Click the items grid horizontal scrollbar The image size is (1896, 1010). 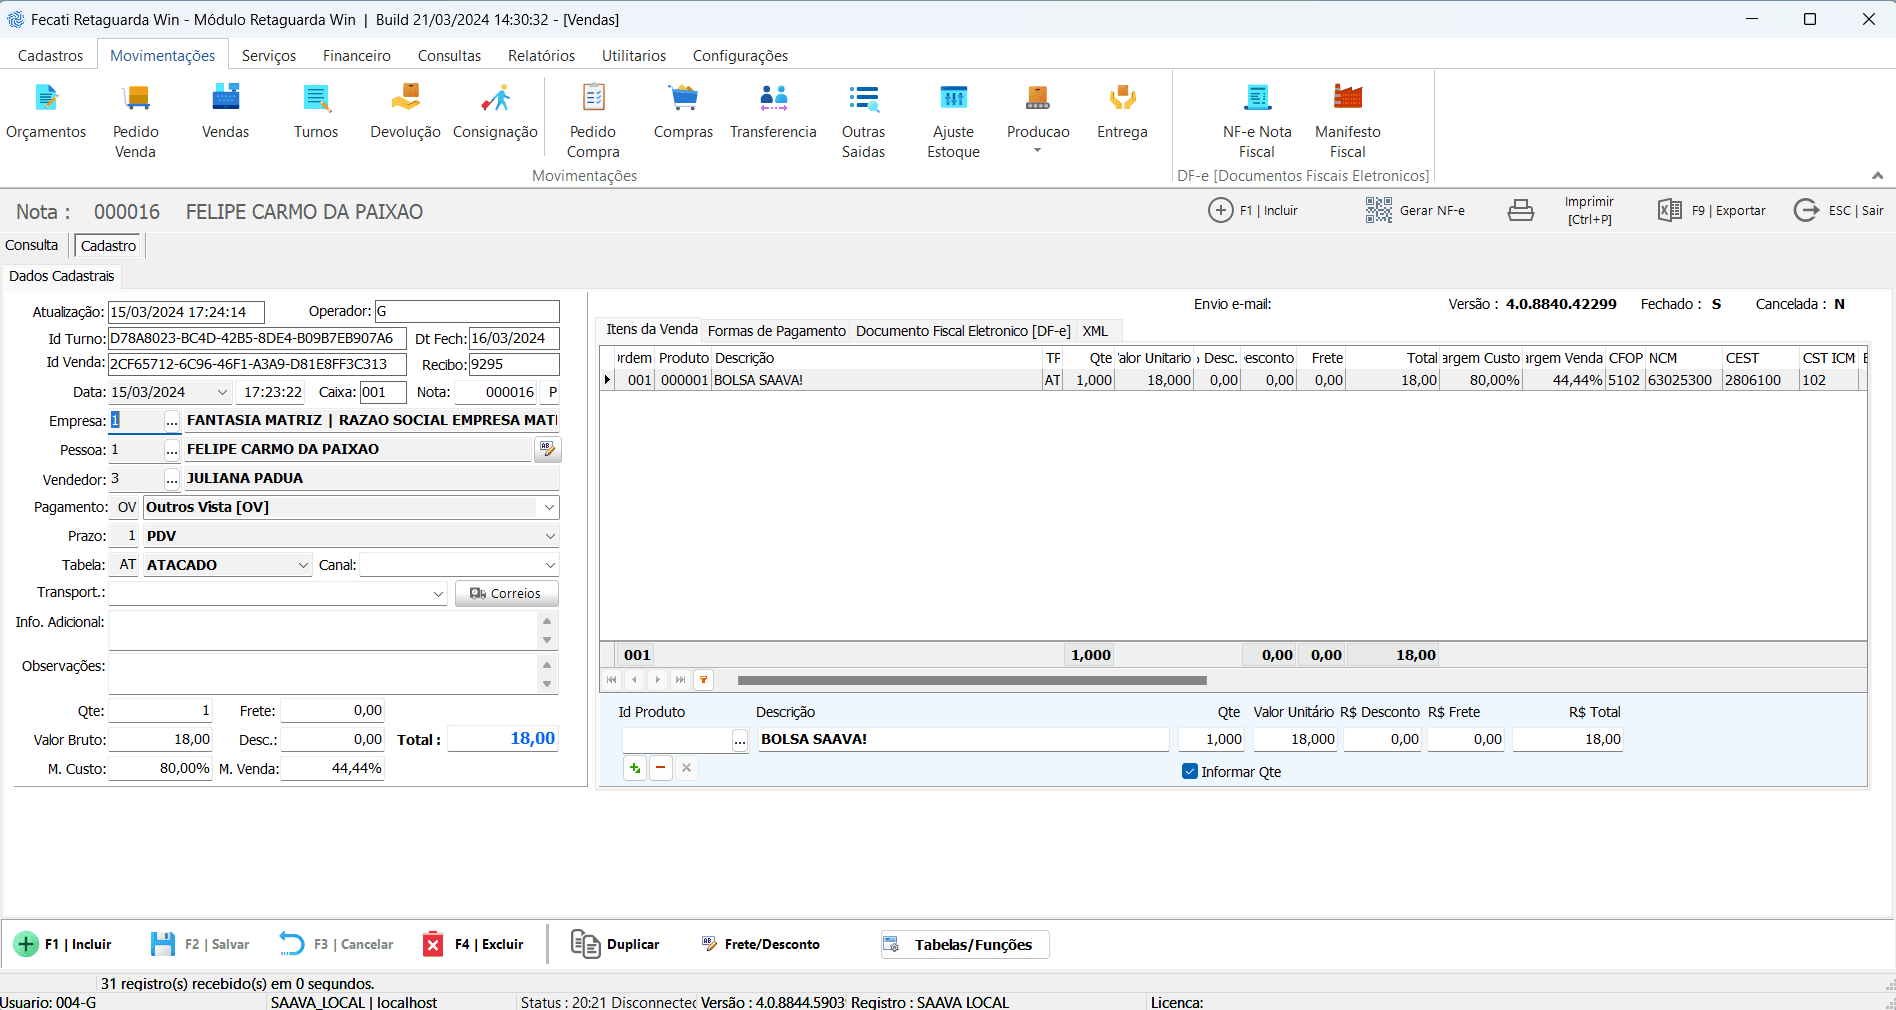point(971,680)
